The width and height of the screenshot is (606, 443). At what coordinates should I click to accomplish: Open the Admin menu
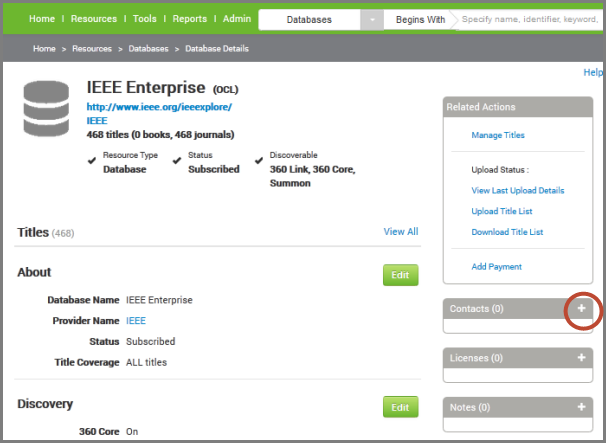coord(237,19)
